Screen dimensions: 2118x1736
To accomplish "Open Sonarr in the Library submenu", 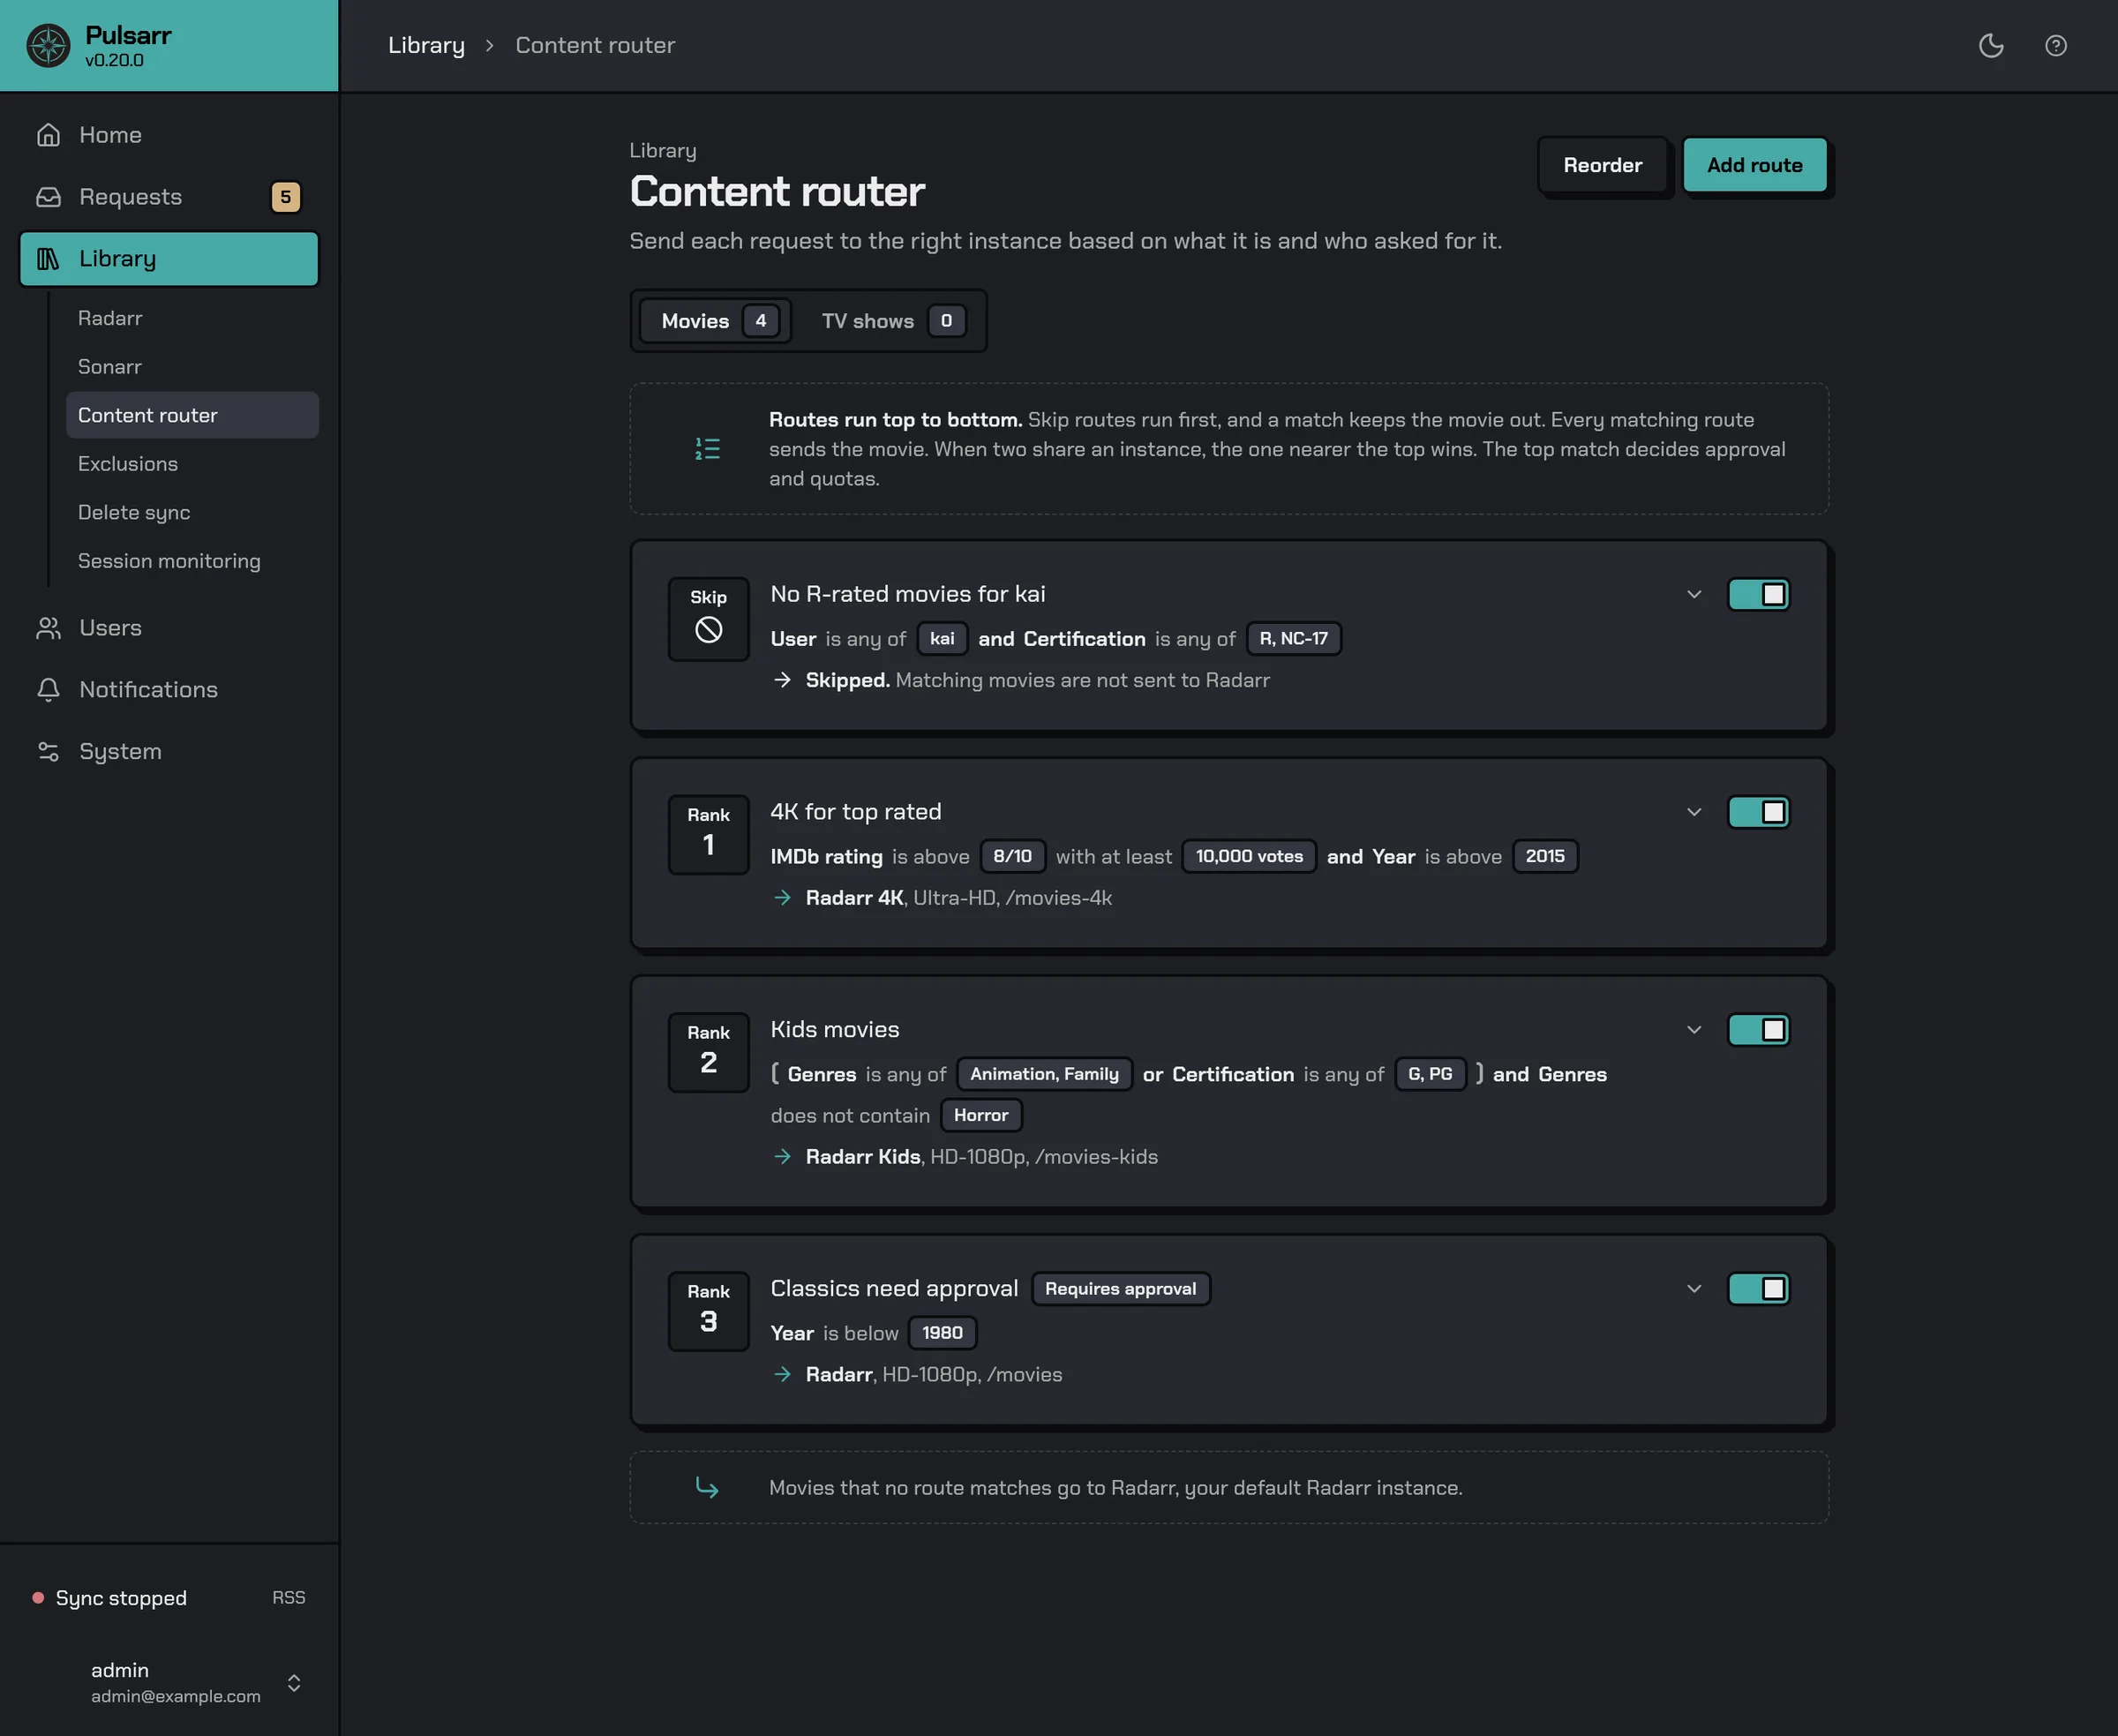I will tap(192, 367).
